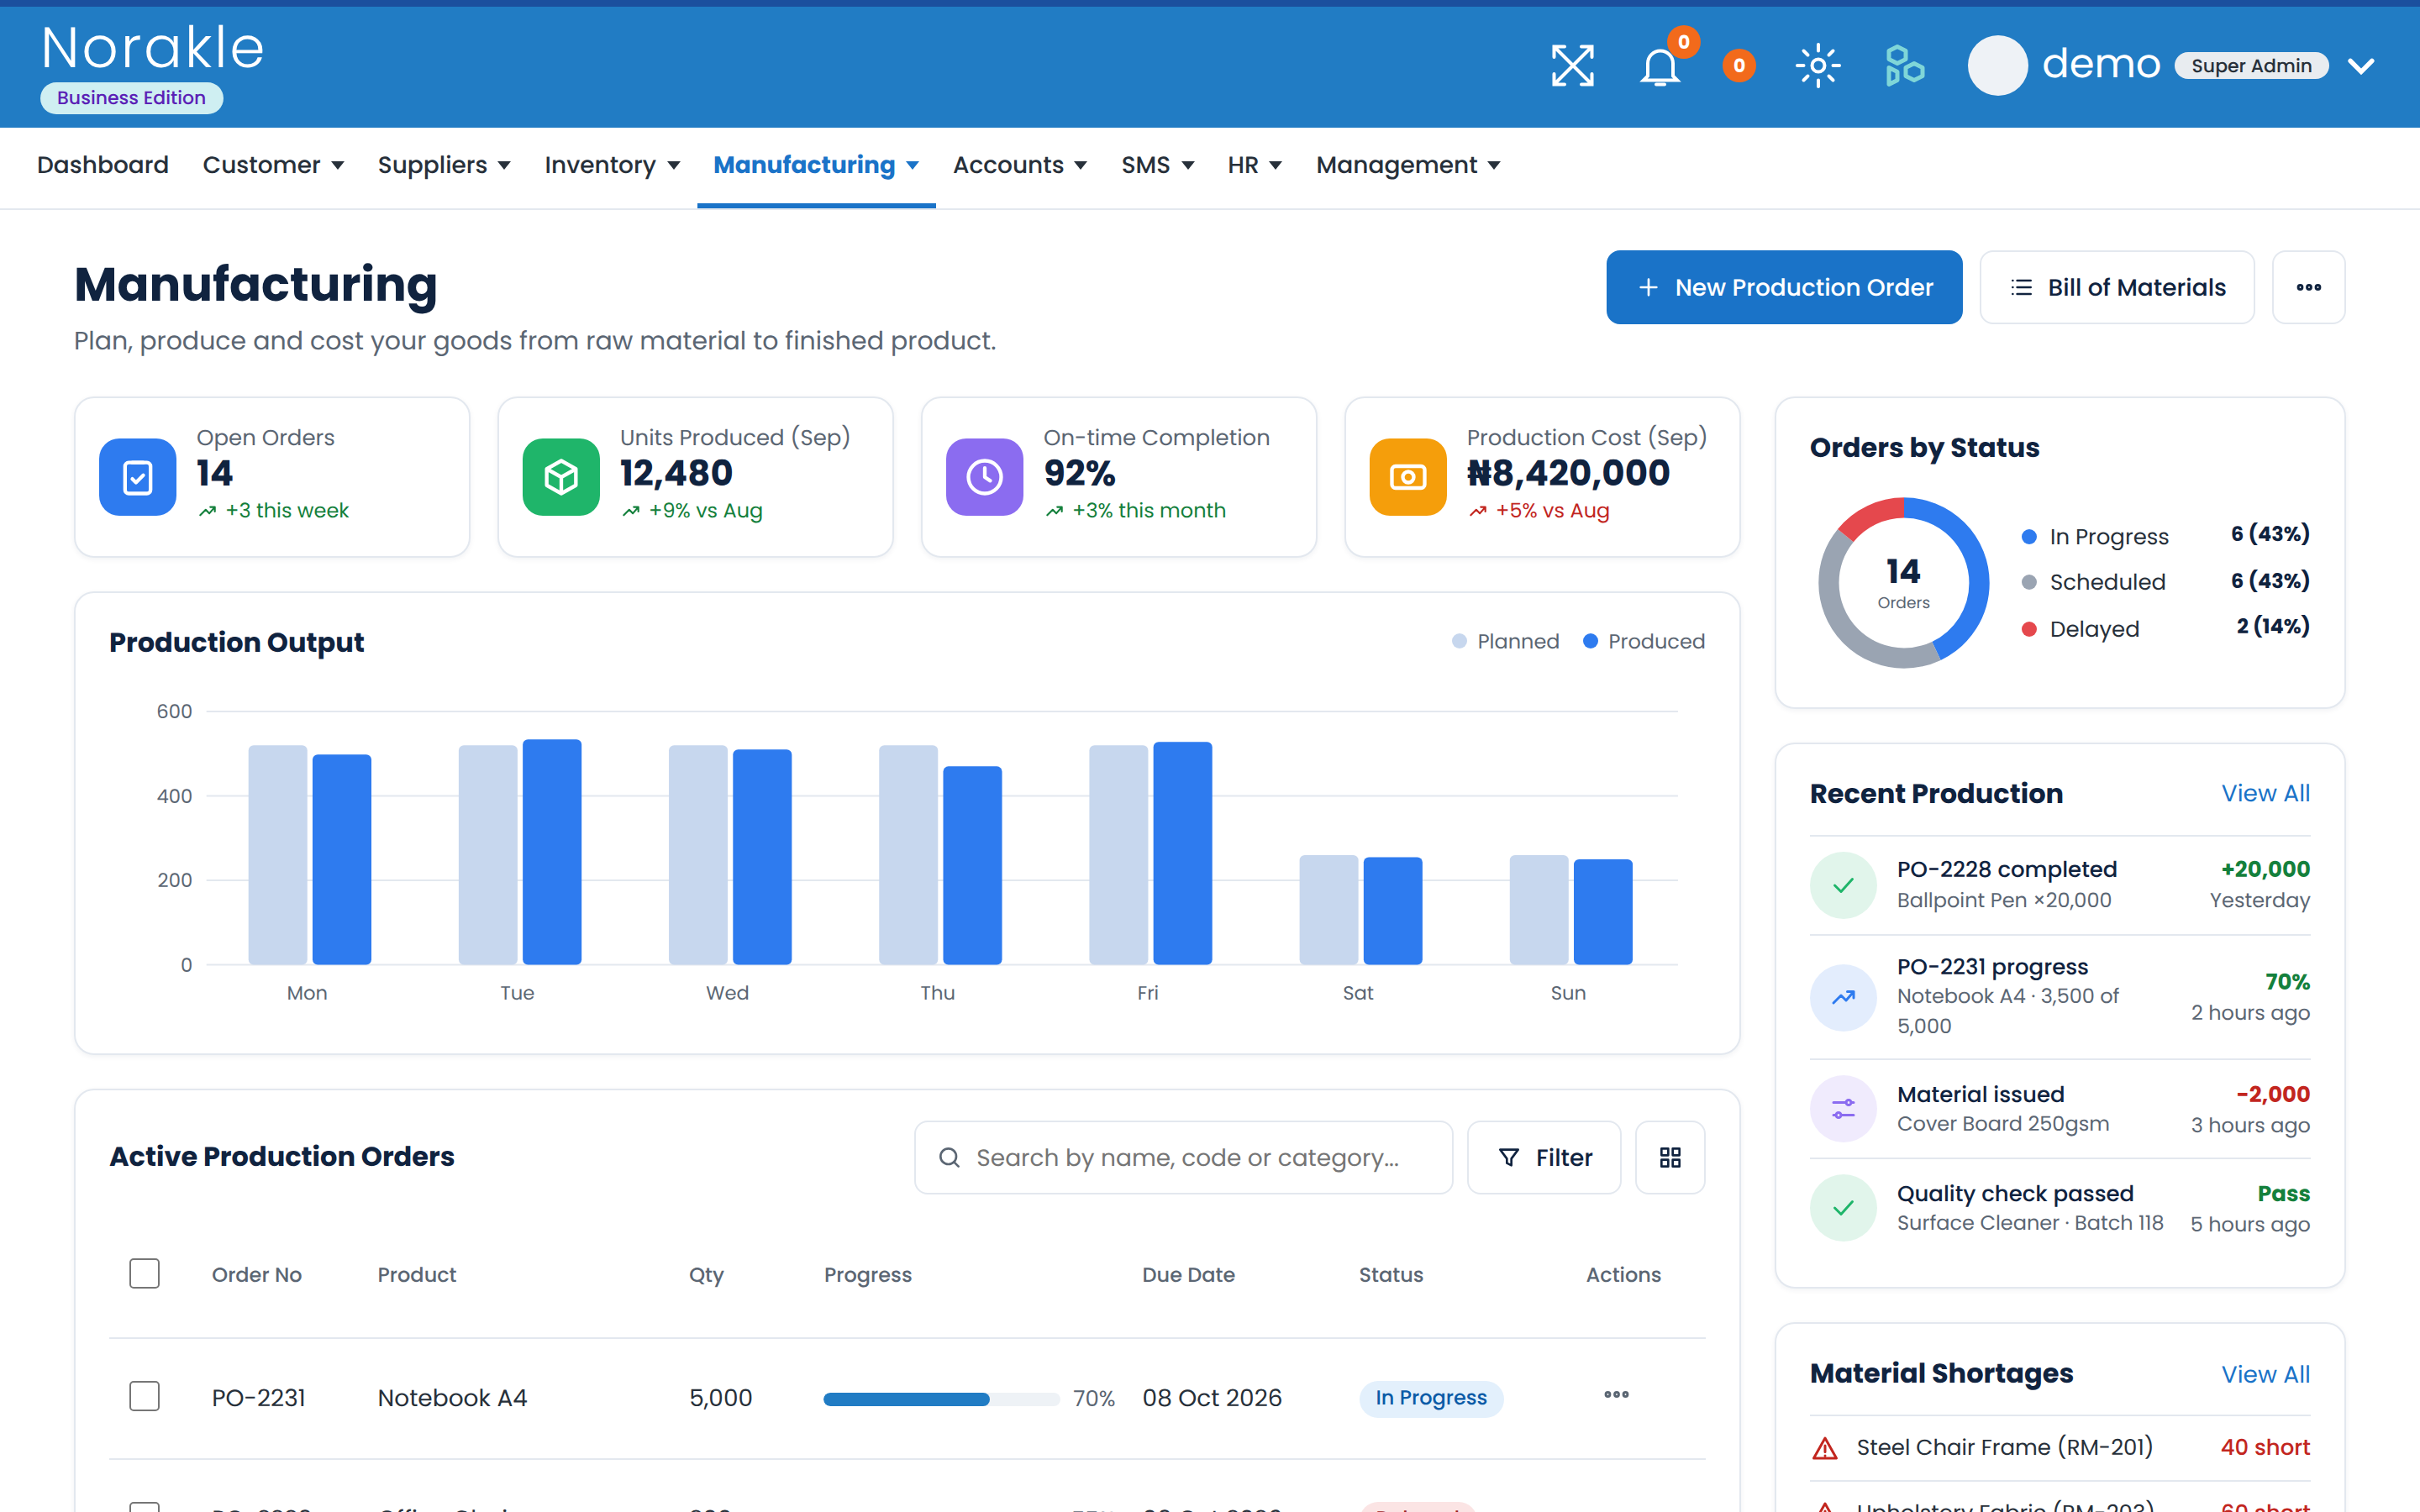Open the page more-options ellipsis button
Image resolution: width=2420 pixels, height=1512 pixels.
[2308, 287]
